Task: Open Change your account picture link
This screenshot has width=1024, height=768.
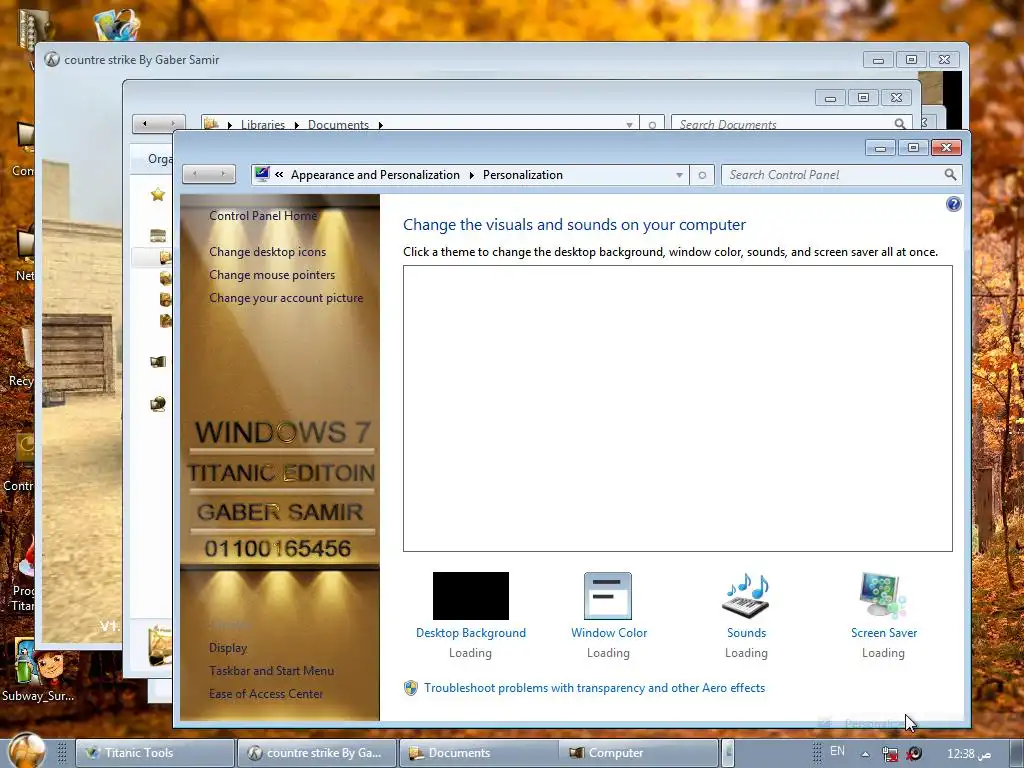Action: coord(286,298)
